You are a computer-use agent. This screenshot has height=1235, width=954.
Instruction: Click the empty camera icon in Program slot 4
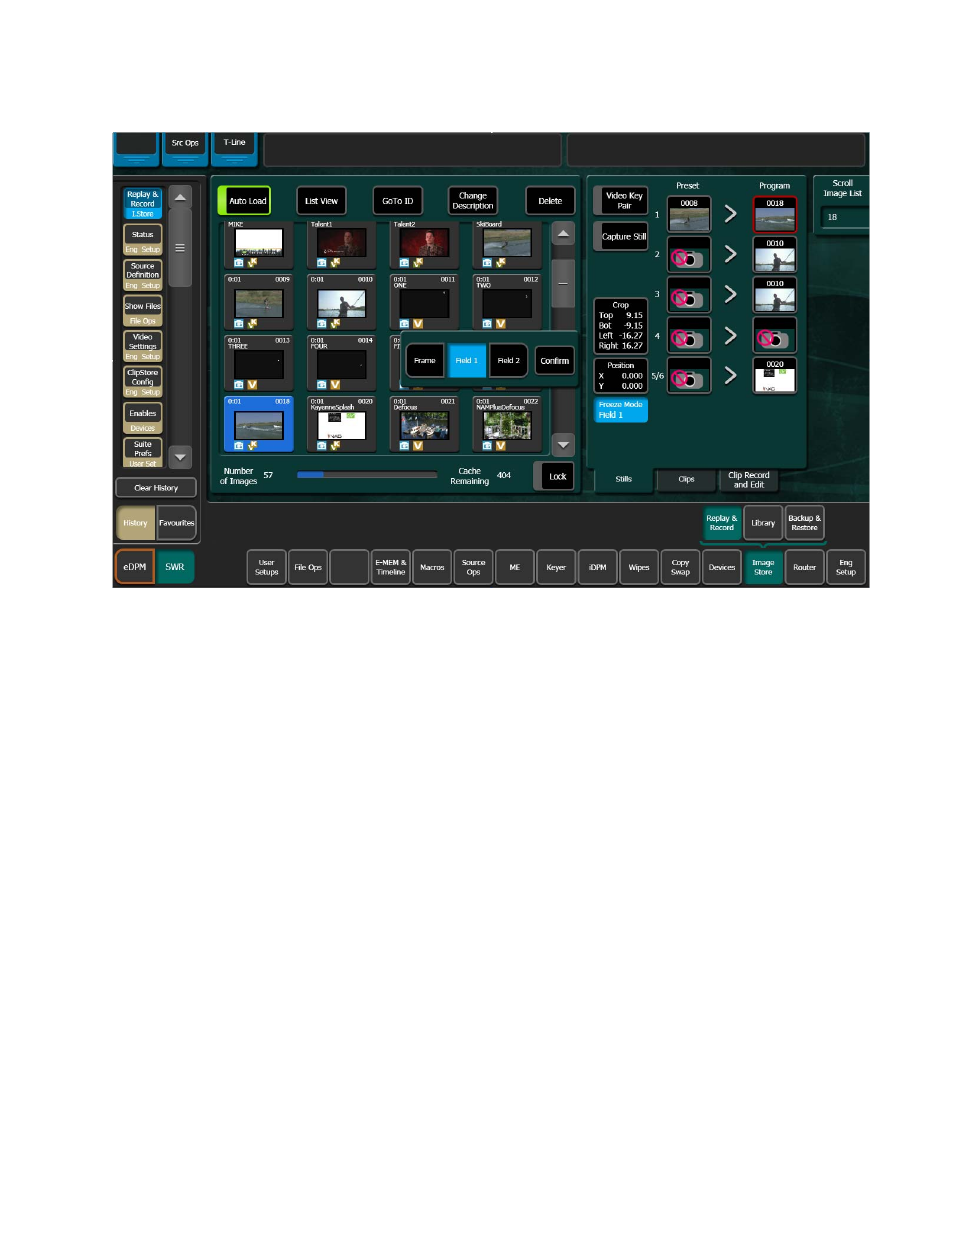774,339
